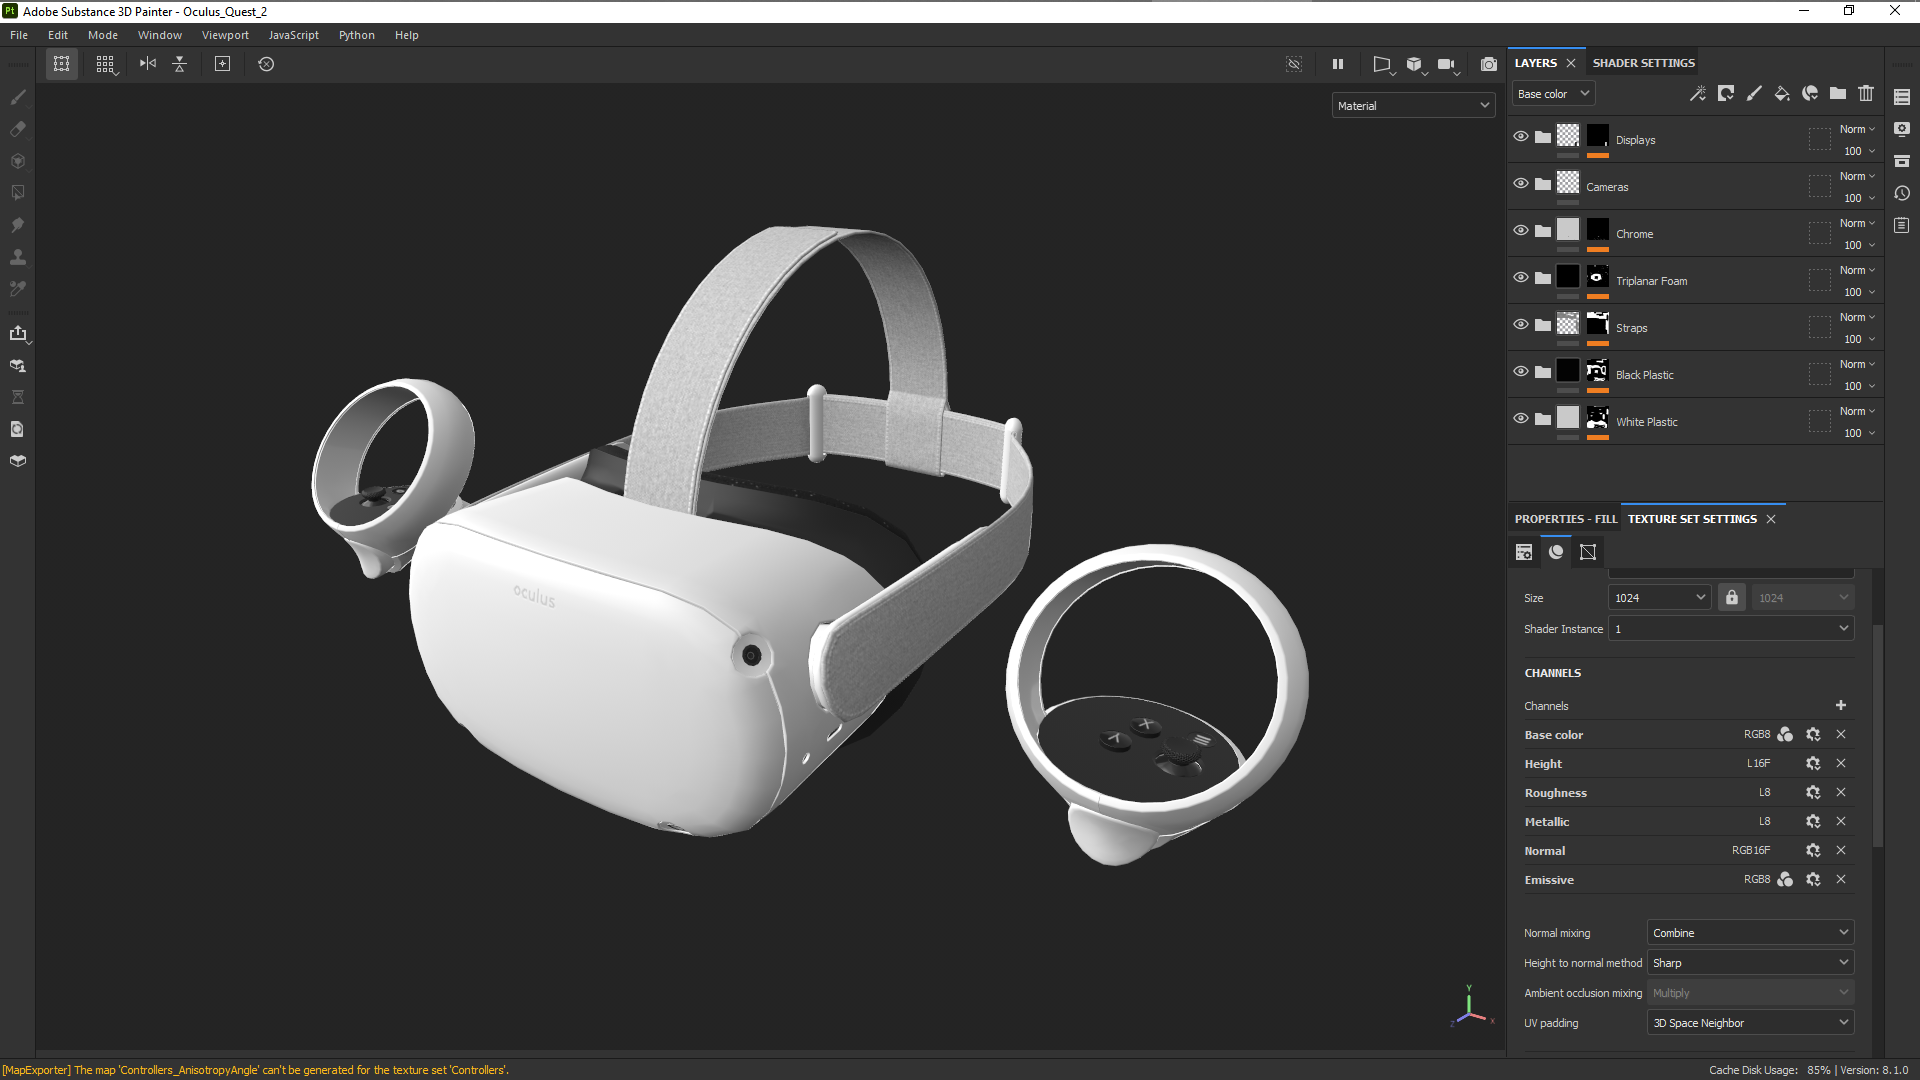Expand the Normal mixing Combine dropdown
Viewport: 1920px width, 1080px height.
pyautogui.click(x=1749, y=933)
